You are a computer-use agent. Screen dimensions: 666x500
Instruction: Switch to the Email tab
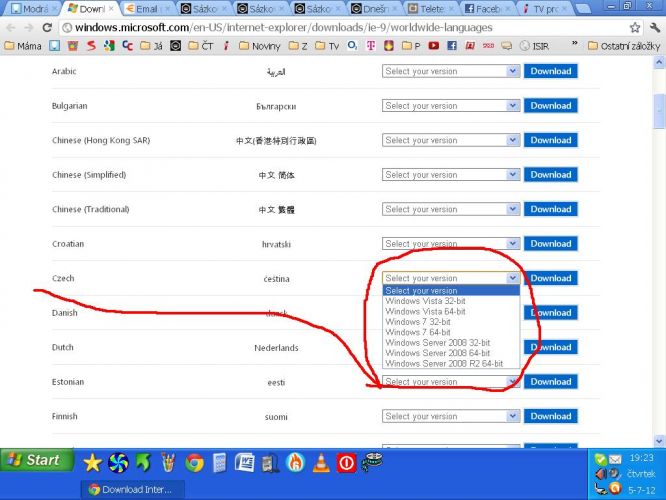[149, 8]
